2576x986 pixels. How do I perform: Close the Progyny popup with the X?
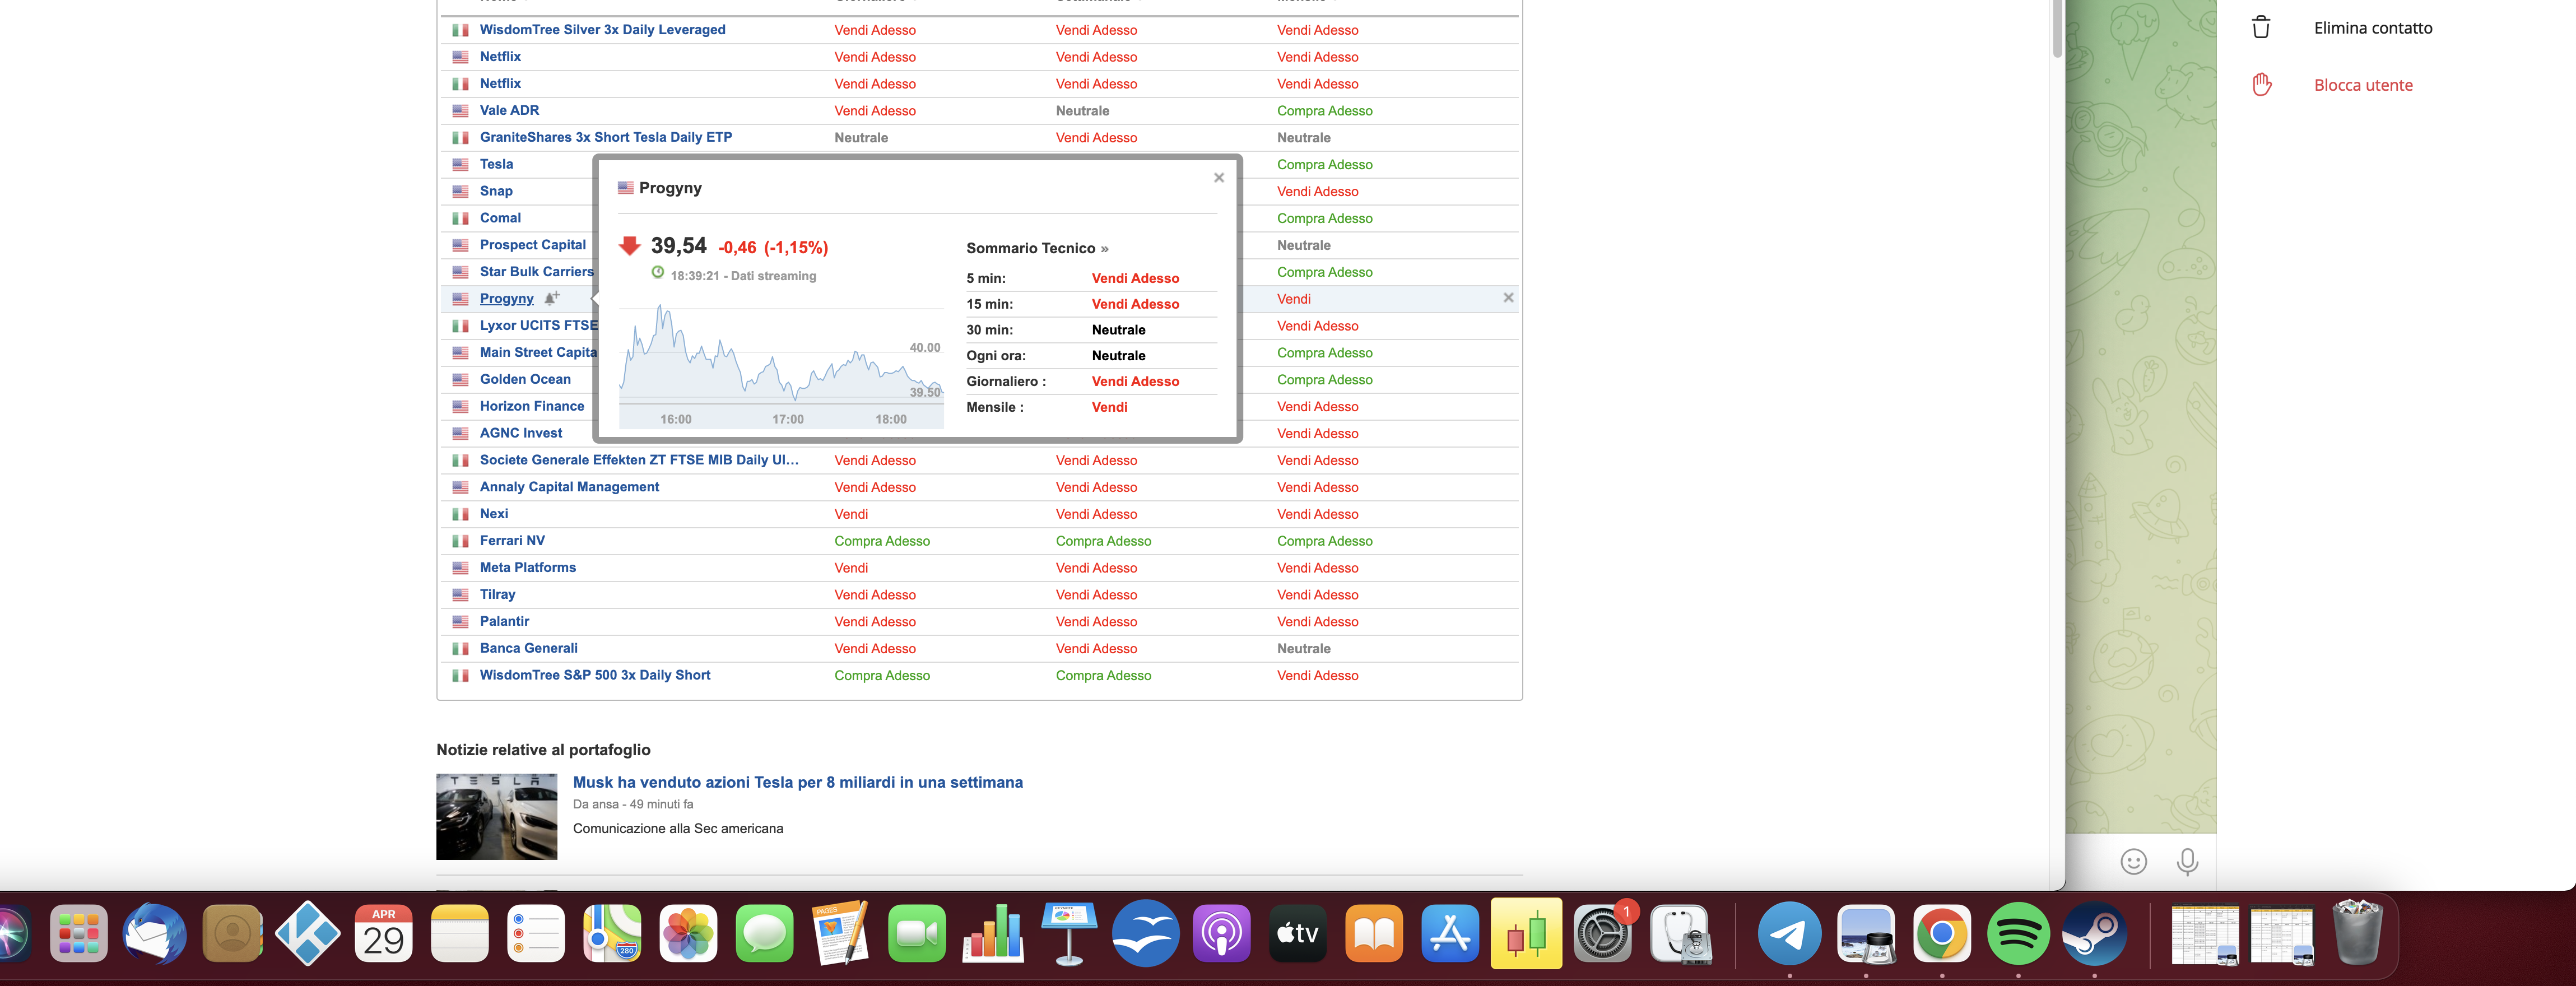click(1218, 178)
